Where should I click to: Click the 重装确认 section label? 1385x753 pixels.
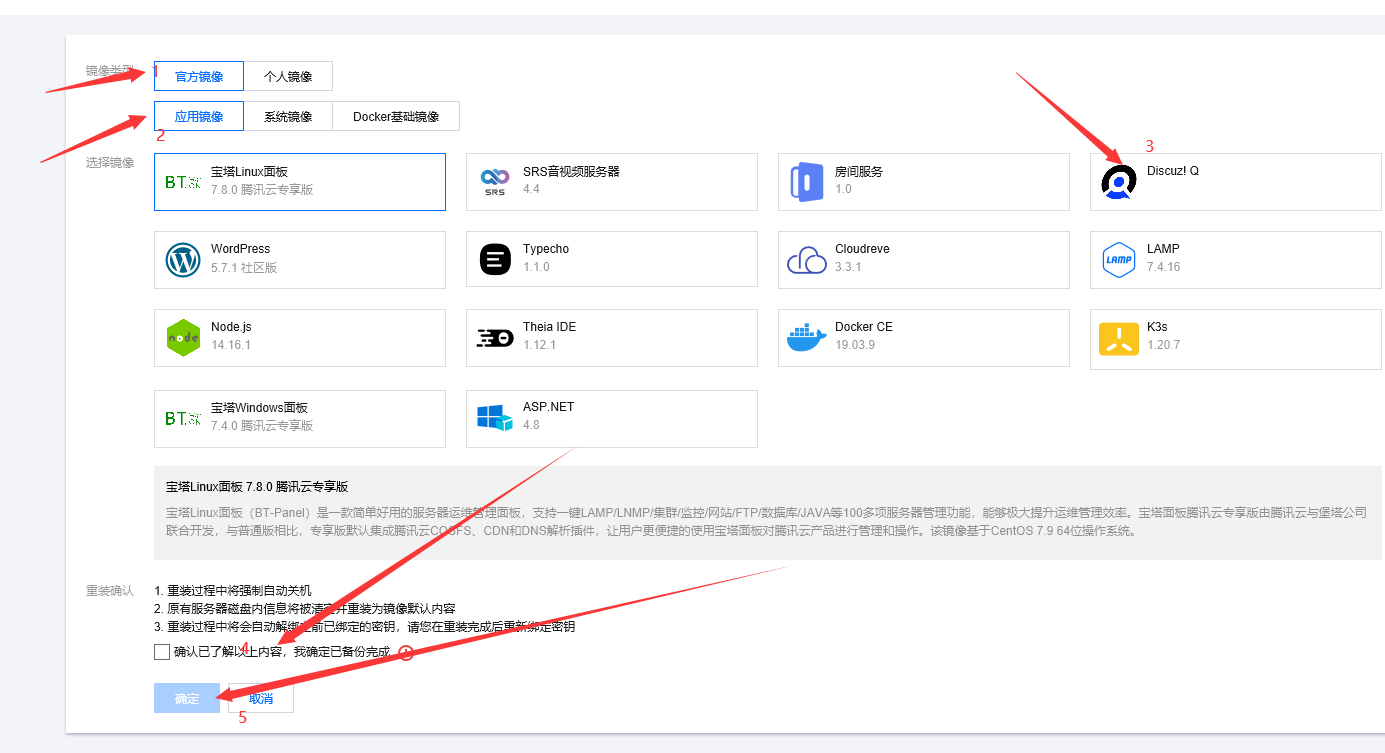tap(110, 591)
